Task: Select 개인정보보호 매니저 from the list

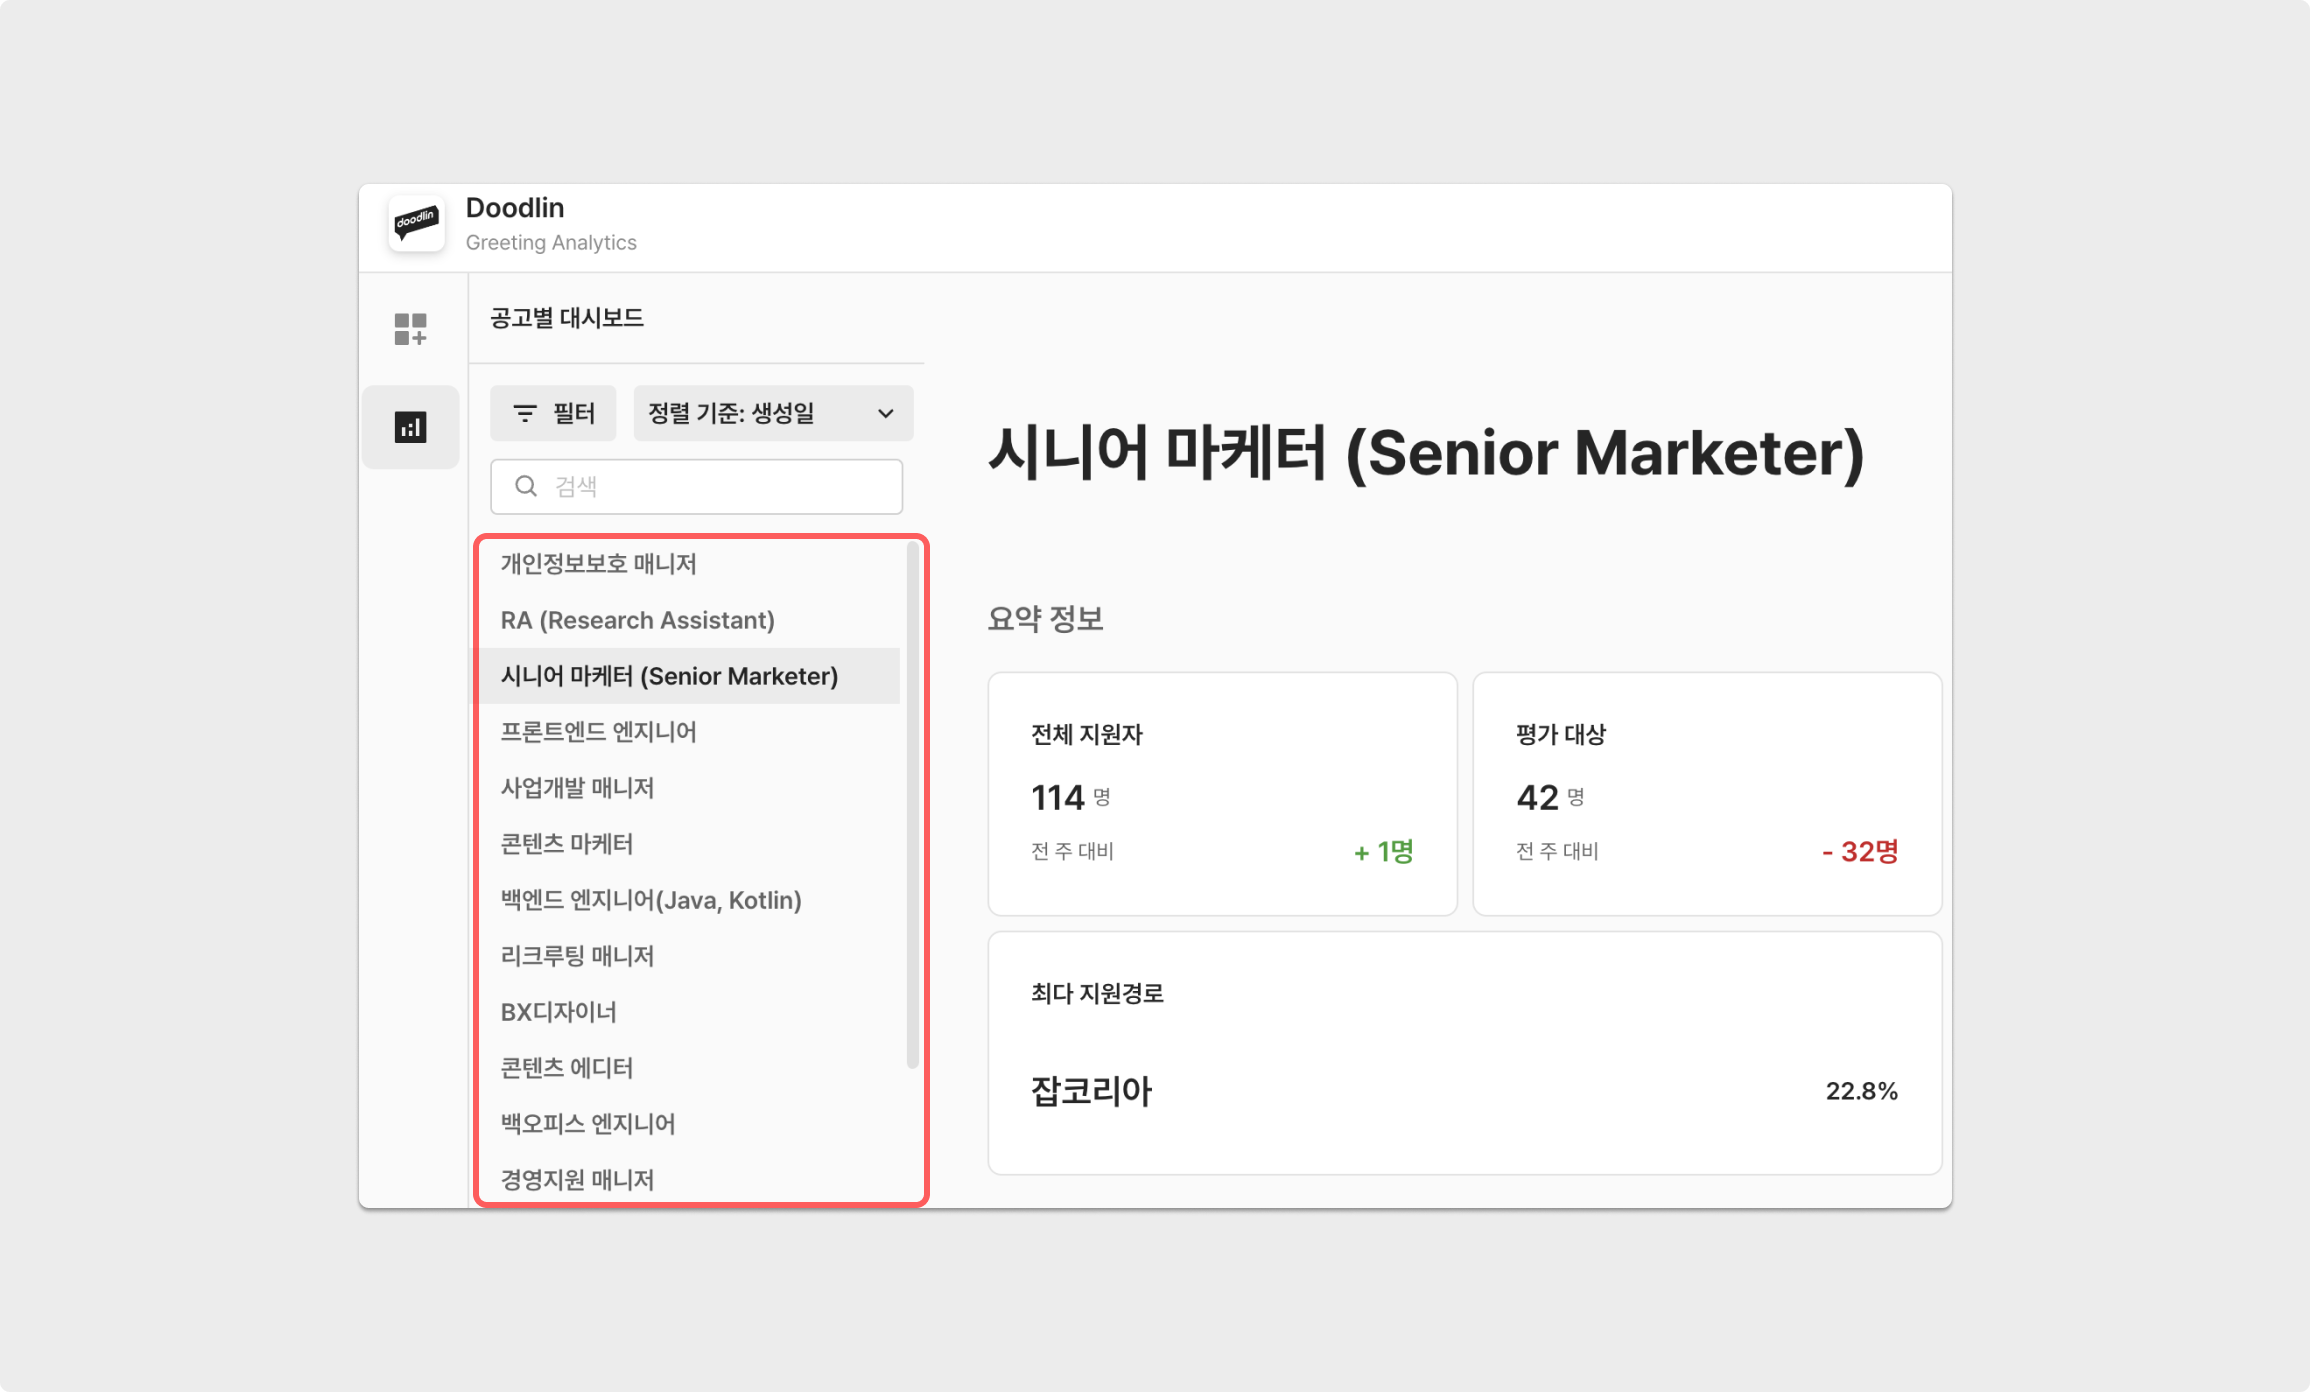Action: pos(598,564)
